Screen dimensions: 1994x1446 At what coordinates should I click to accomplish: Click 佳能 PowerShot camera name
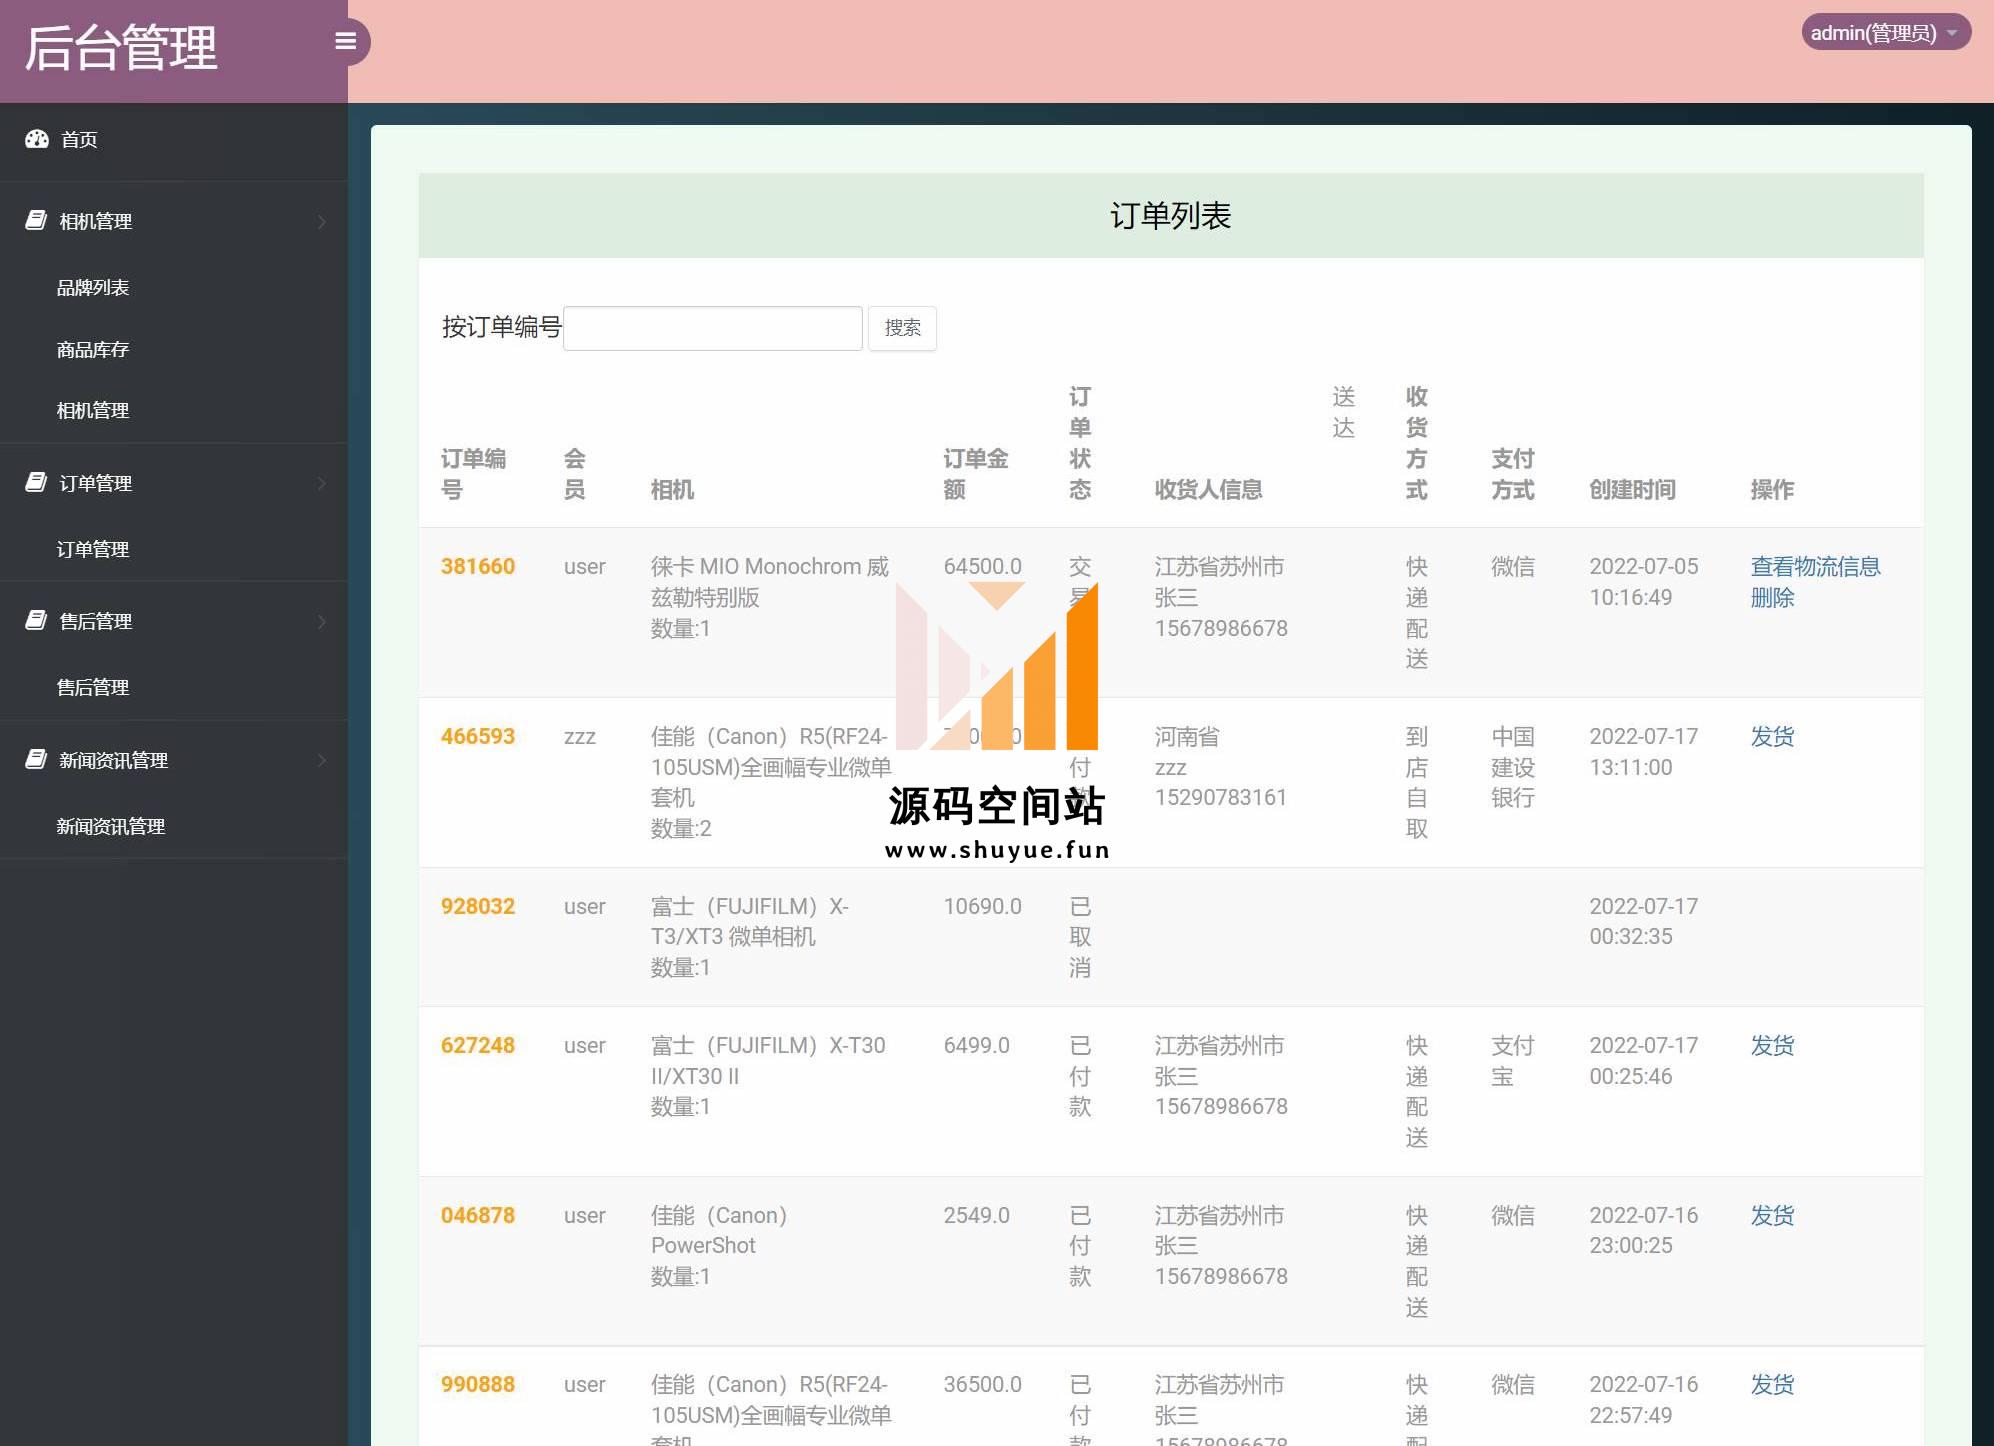[719, 1231]
